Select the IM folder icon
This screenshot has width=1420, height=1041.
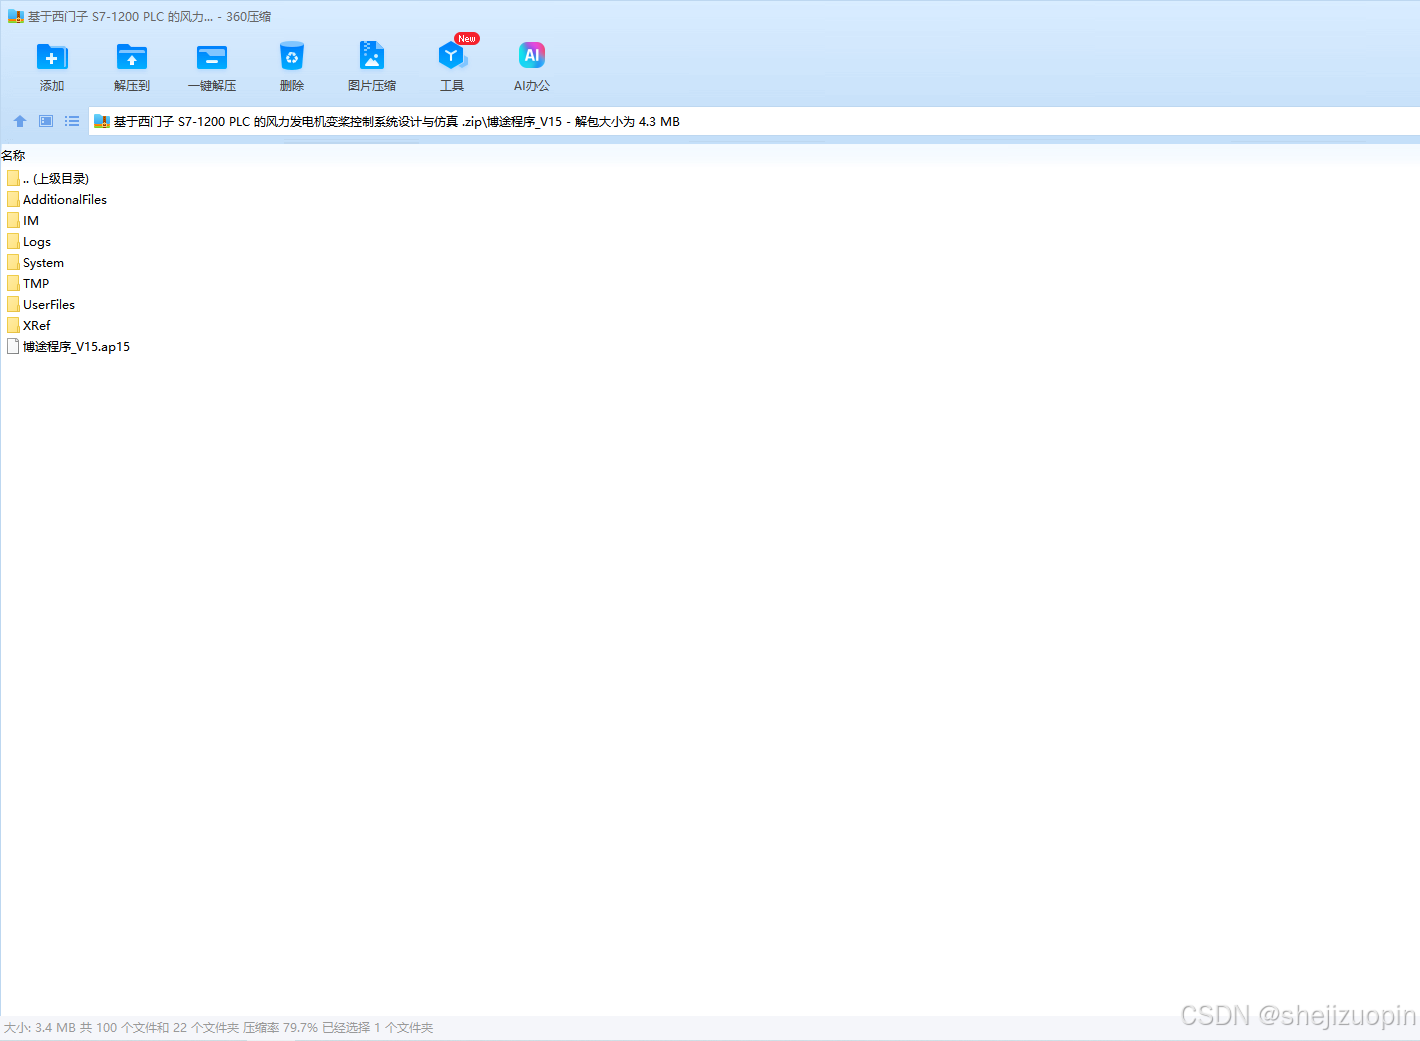(13, 220)
